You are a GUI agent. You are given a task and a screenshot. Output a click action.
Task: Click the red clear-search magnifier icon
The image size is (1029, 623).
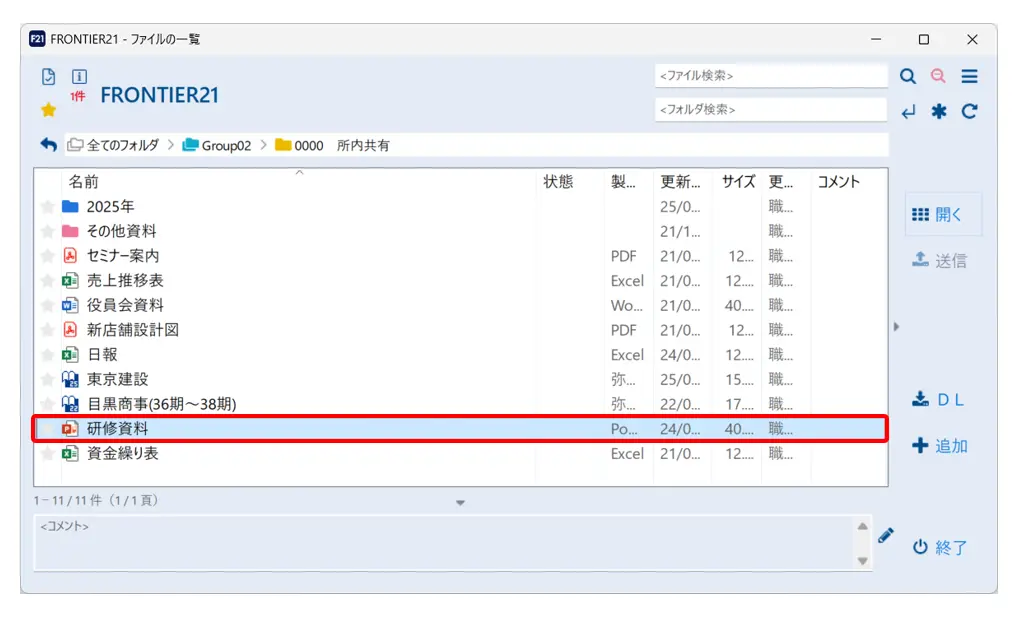point(938,77)
